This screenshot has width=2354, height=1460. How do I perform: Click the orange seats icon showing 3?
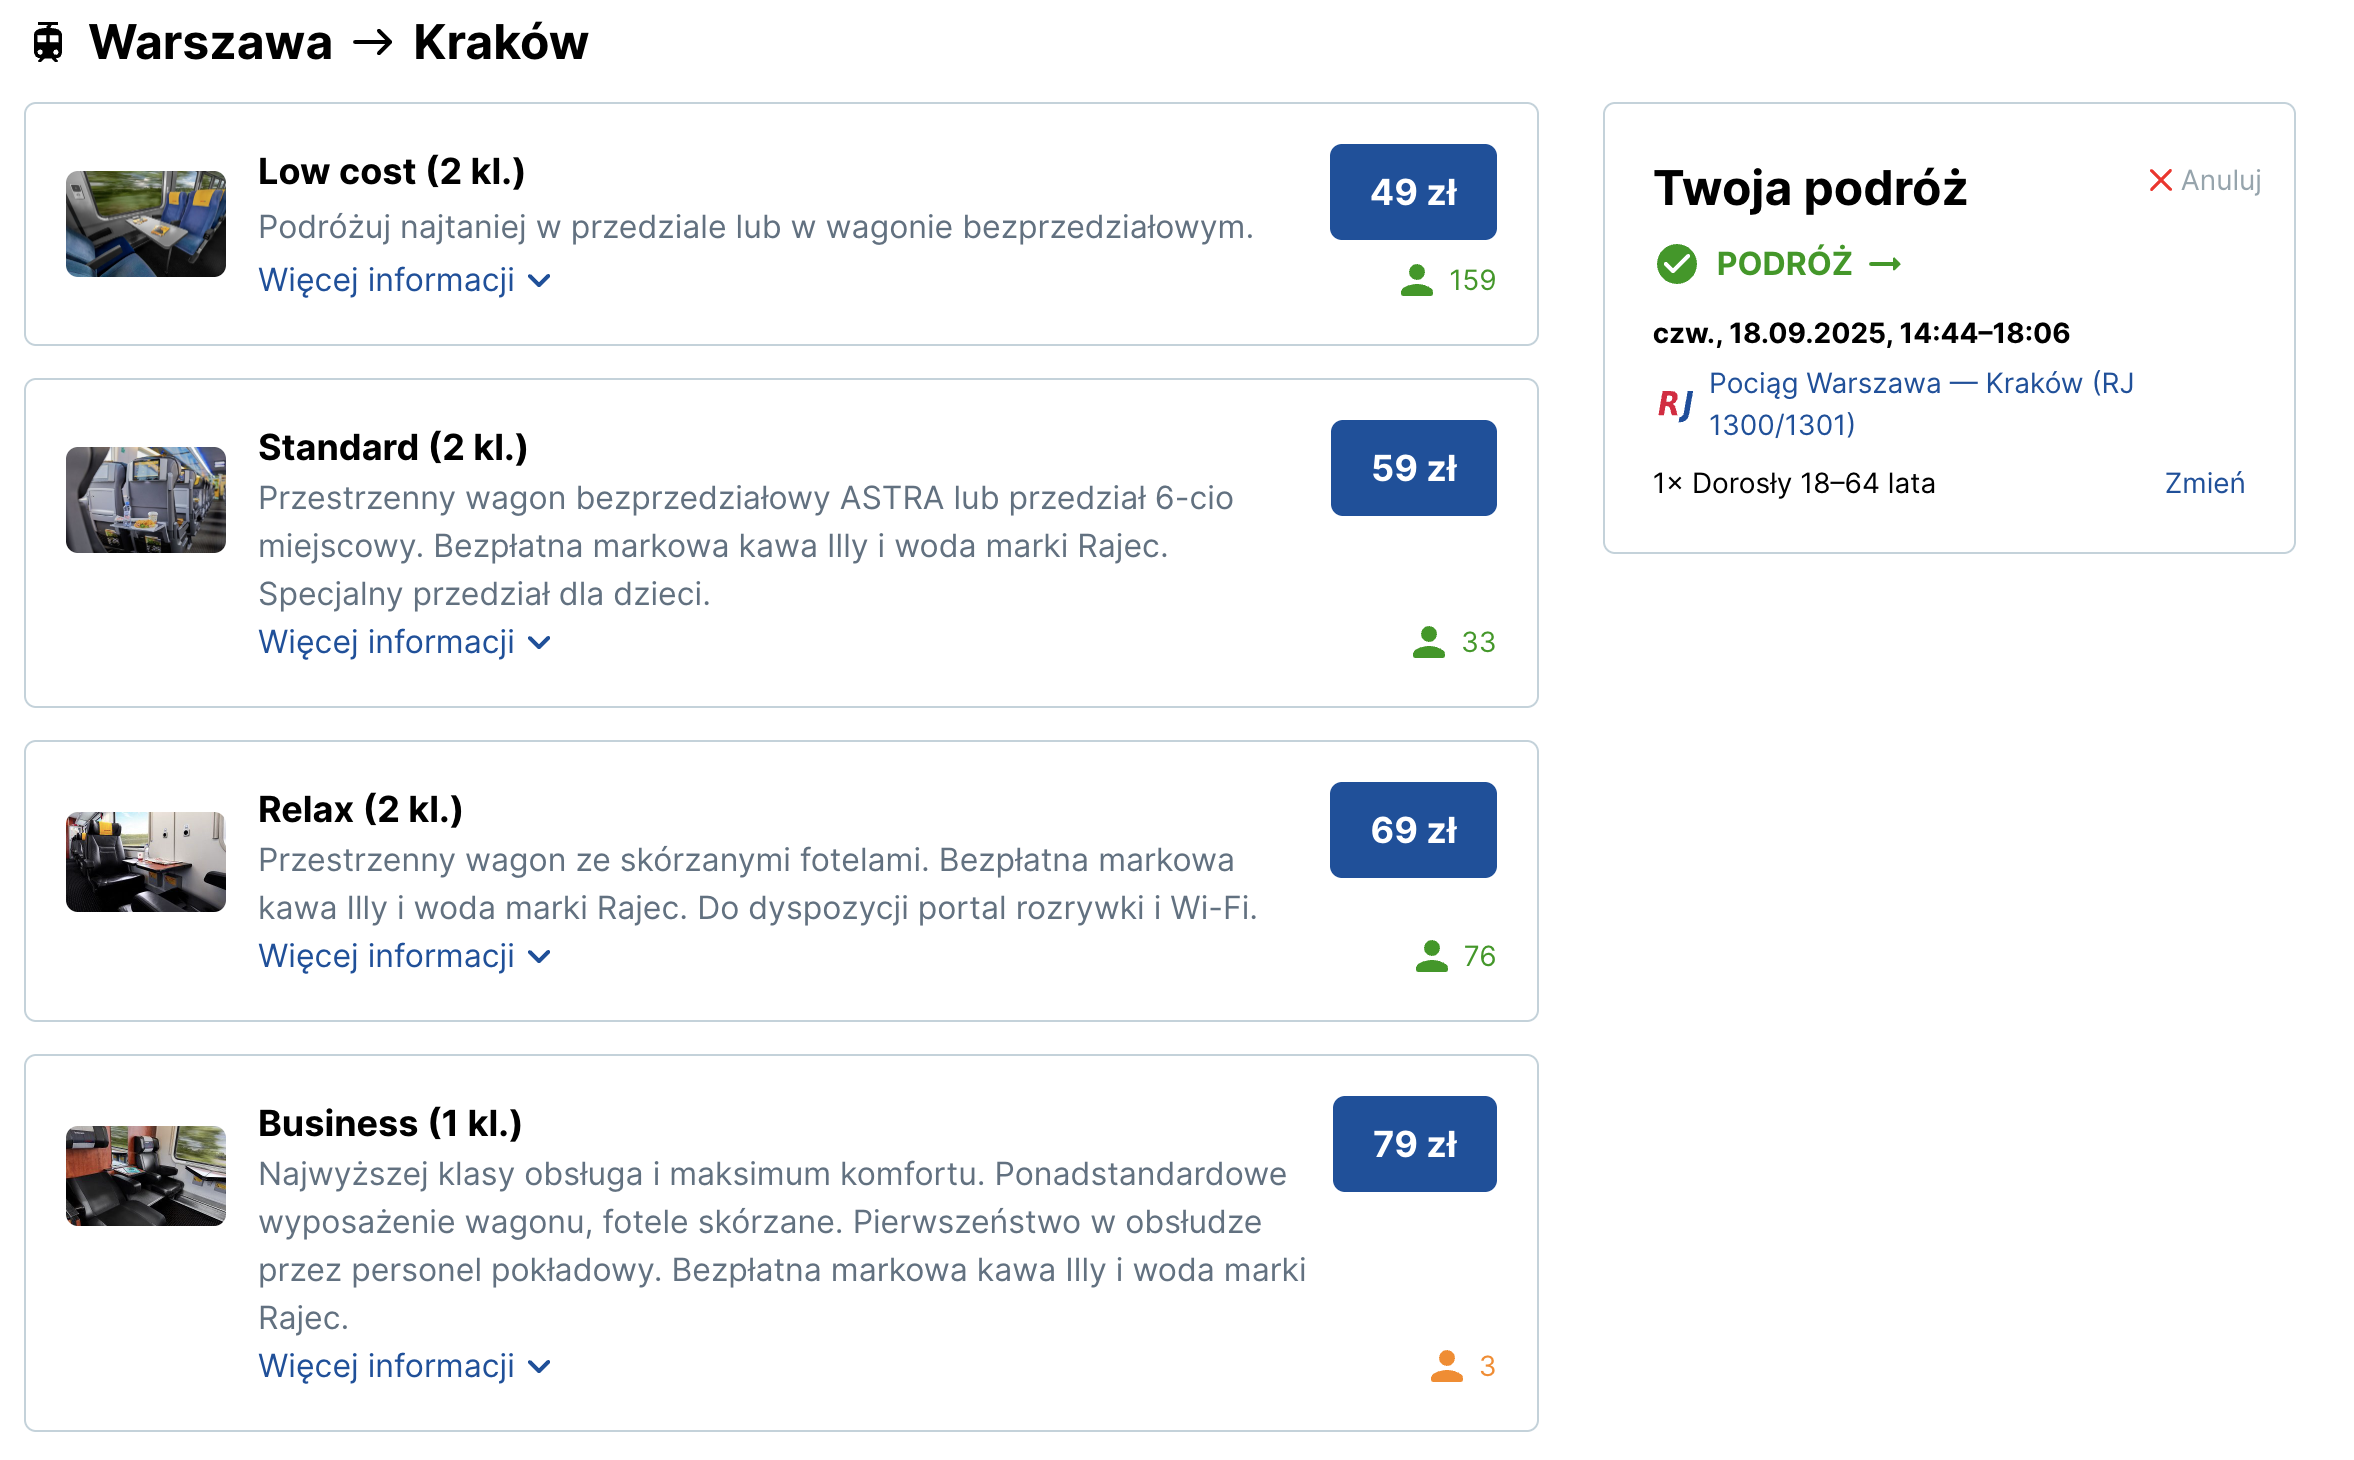(x=1446, y=1366)
